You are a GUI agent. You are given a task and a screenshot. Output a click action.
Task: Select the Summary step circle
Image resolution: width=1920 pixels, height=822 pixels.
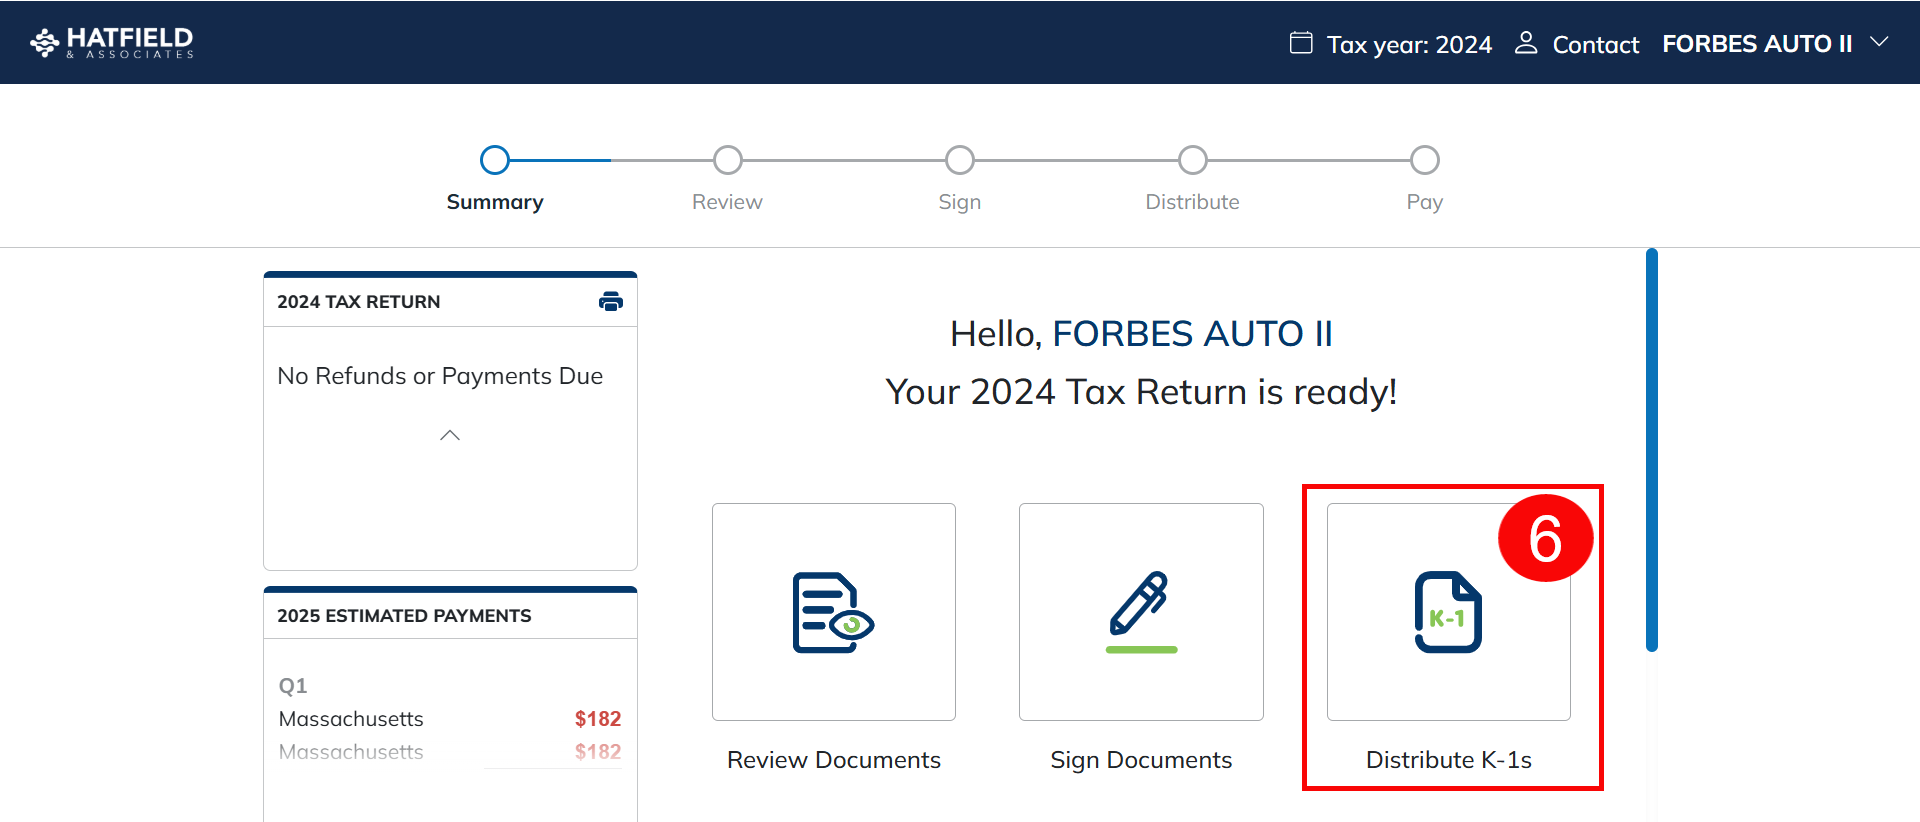[x=495, y=160]
